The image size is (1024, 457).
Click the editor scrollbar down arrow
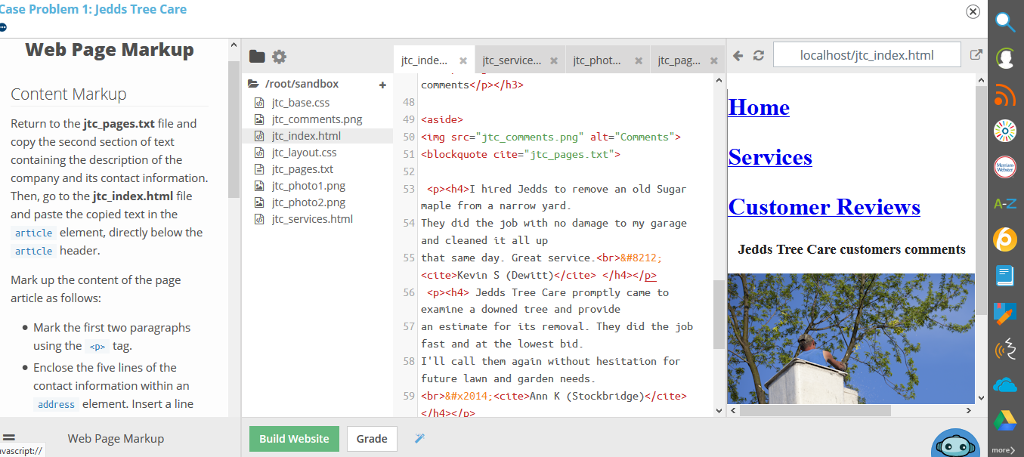(x=719, y=411)
